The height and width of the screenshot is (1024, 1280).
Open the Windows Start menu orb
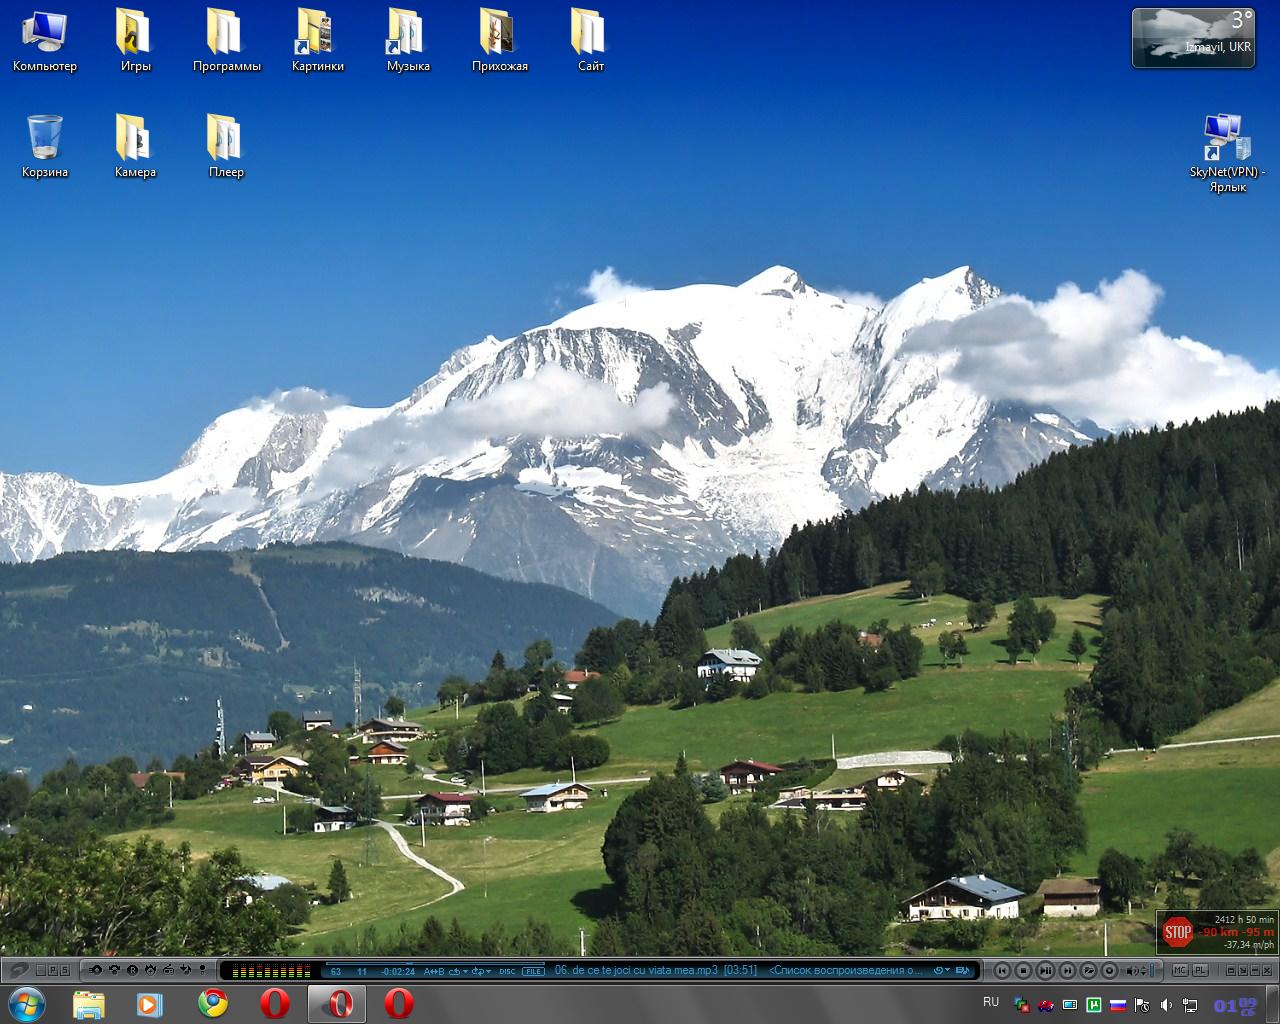pos(27,1003)
